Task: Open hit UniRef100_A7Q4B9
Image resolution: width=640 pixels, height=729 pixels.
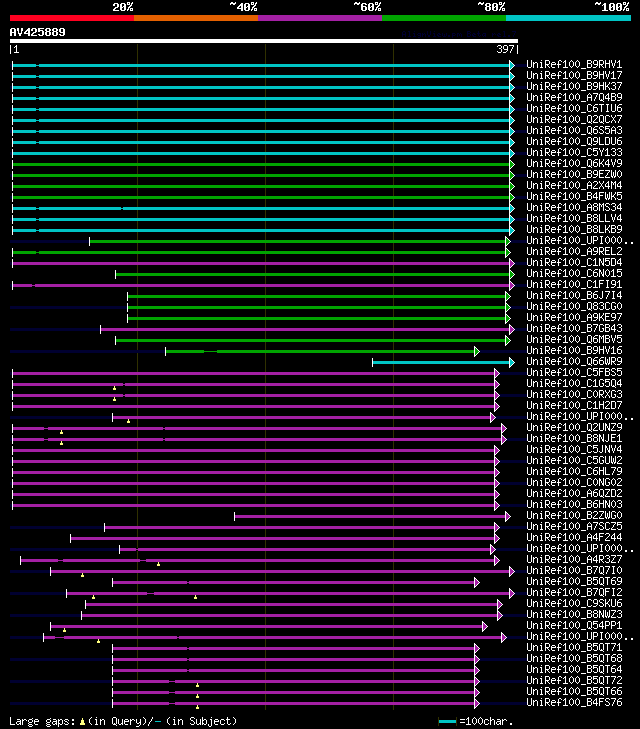Action: [574, 97]
